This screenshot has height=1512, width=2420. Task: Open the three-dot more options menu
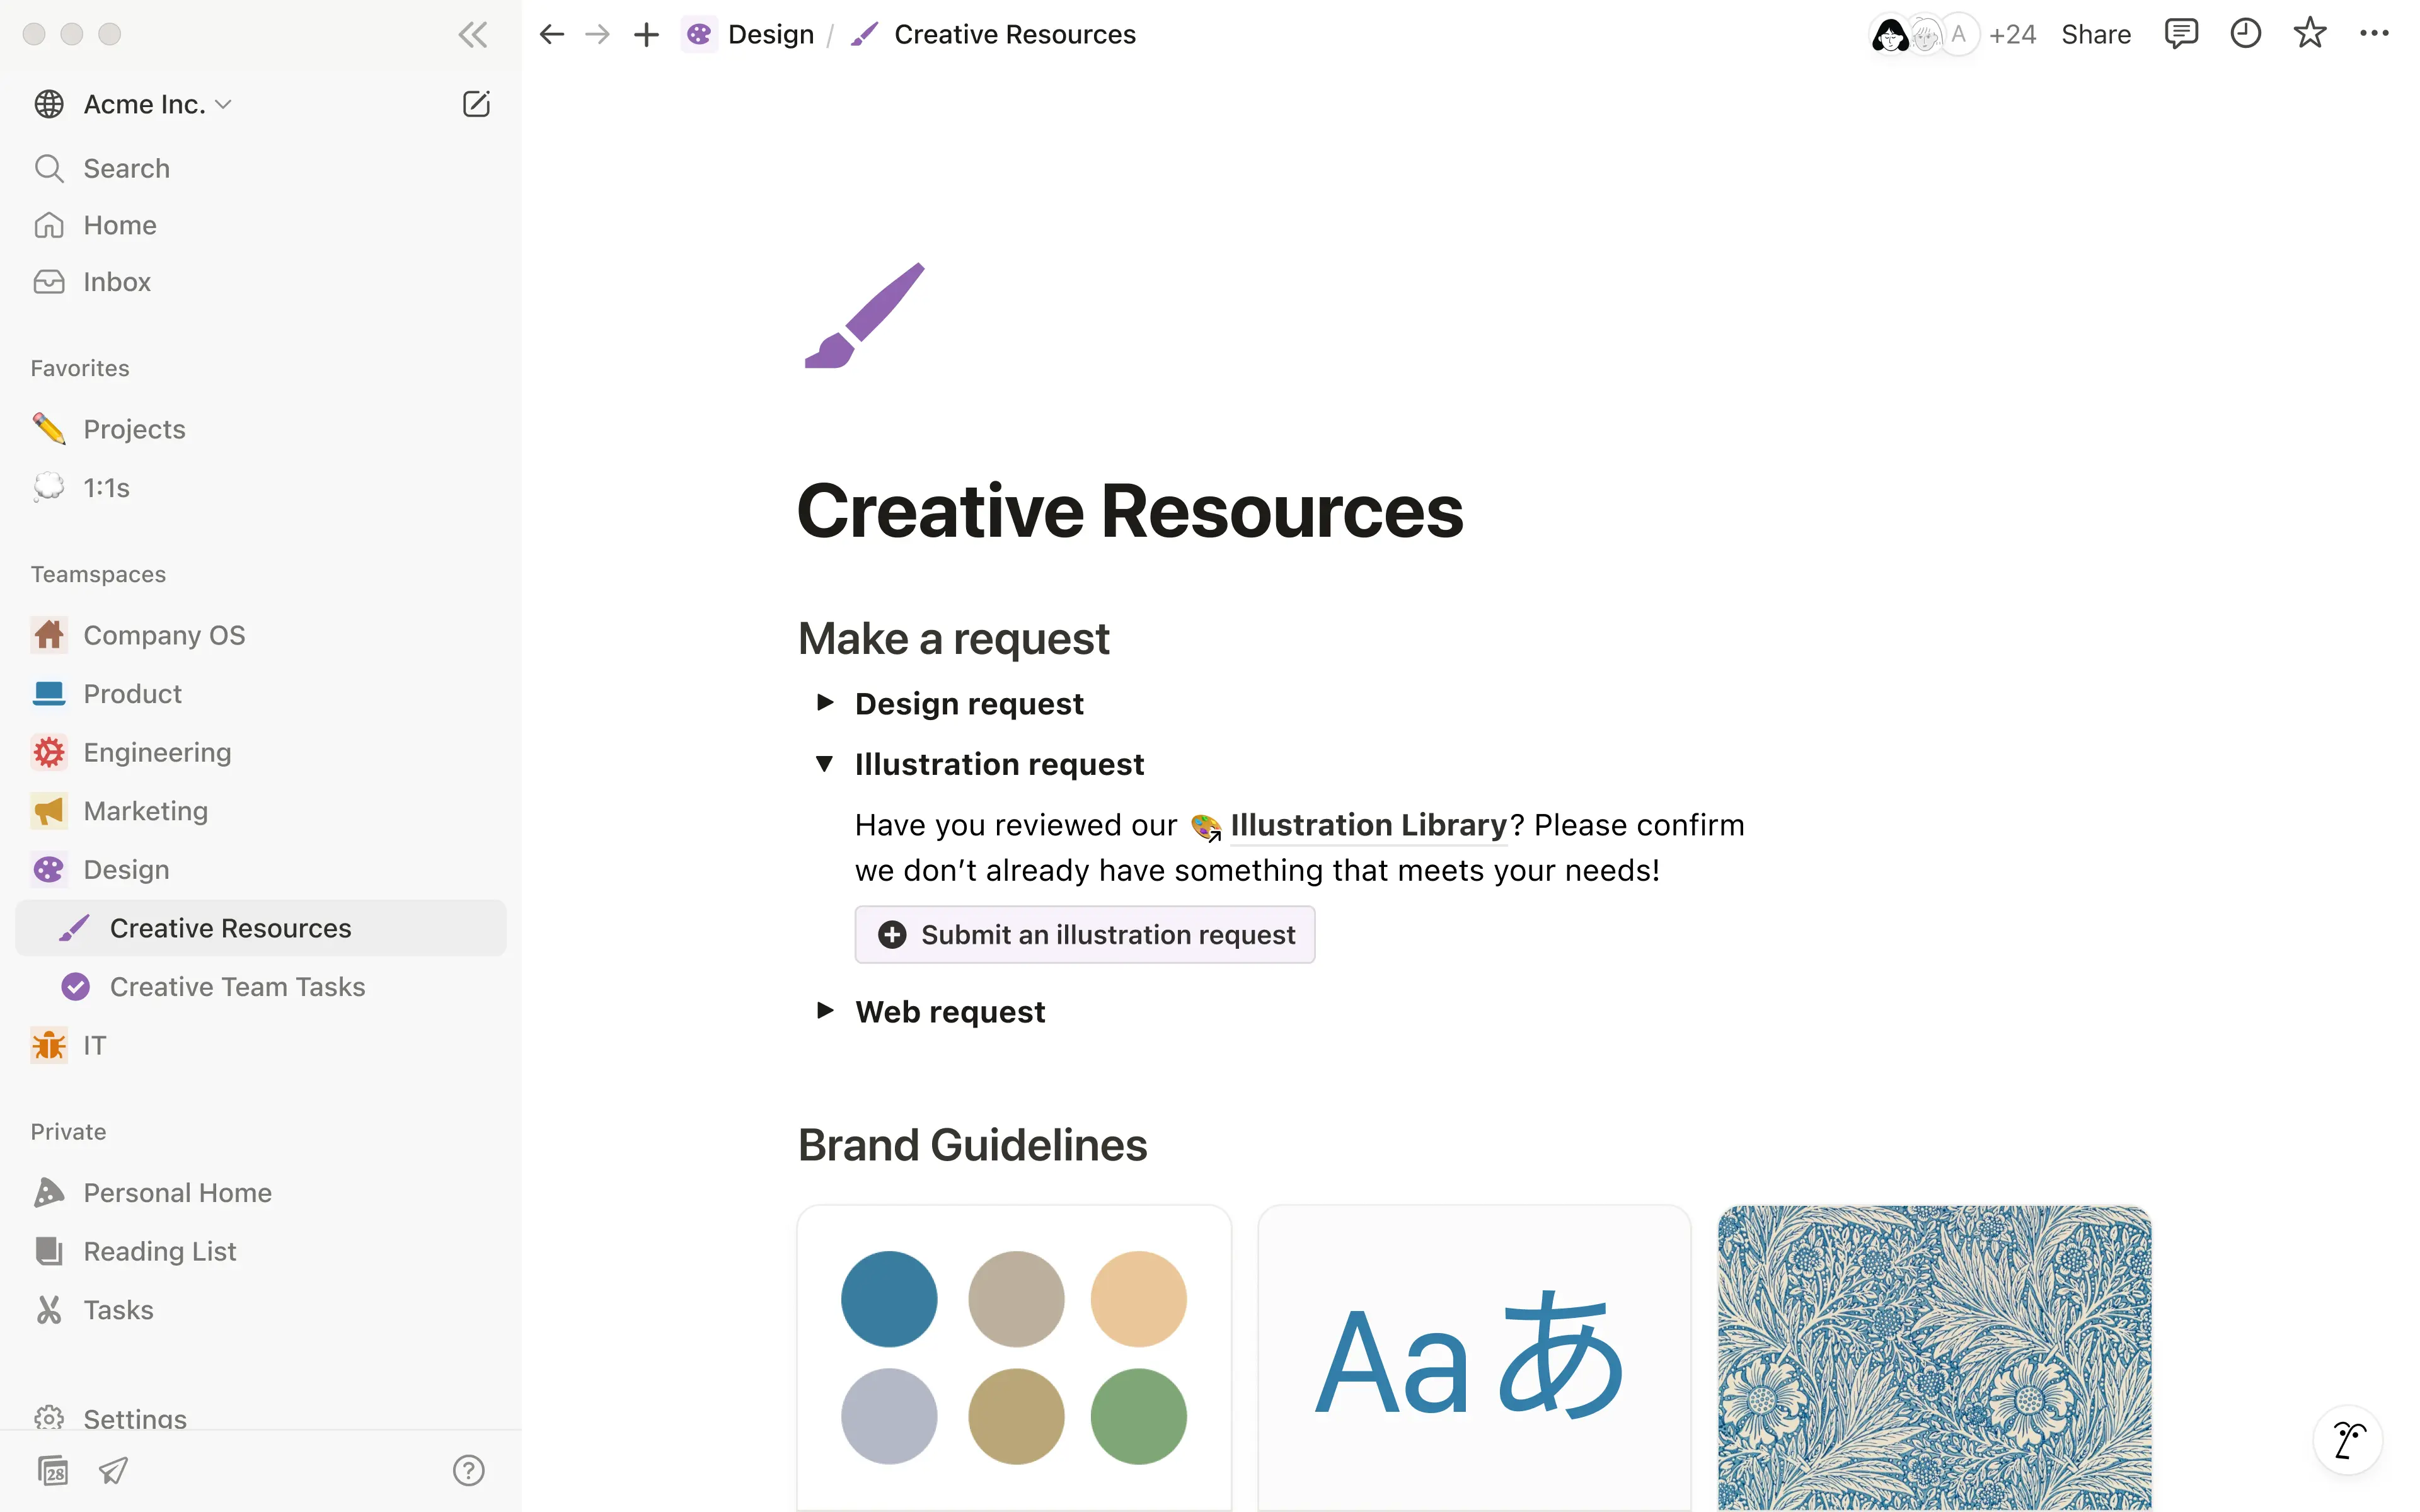(2374, 34)
